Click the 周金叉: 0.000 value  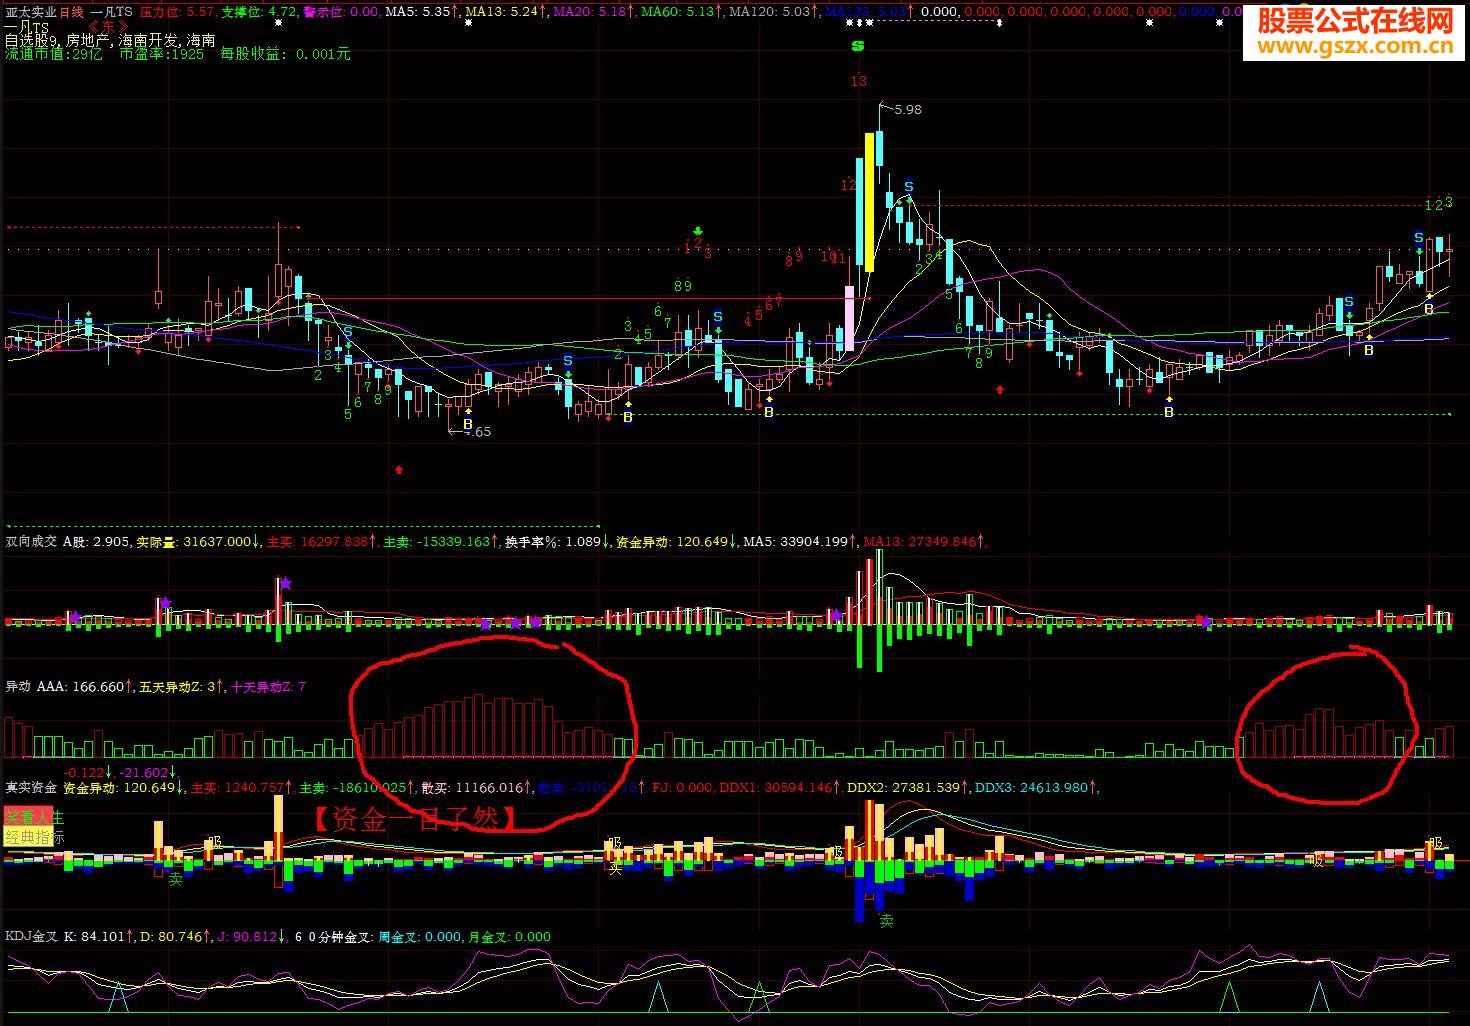(x=420, y=937)
